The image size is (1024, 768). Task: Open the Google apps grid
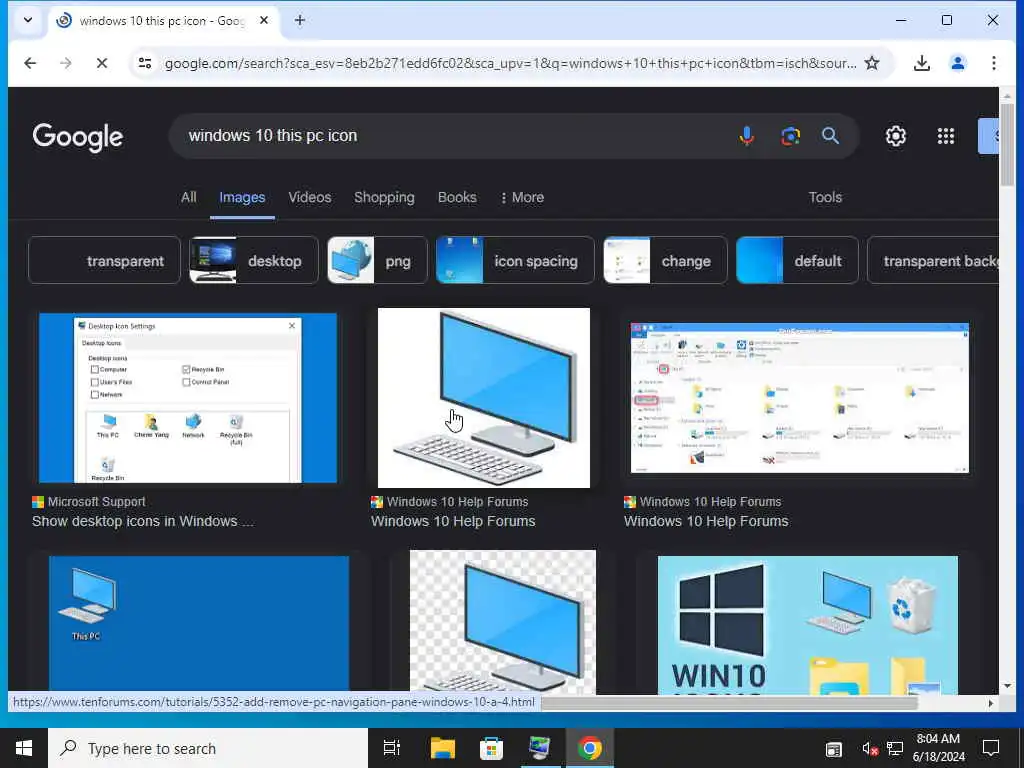click(946, 136)
